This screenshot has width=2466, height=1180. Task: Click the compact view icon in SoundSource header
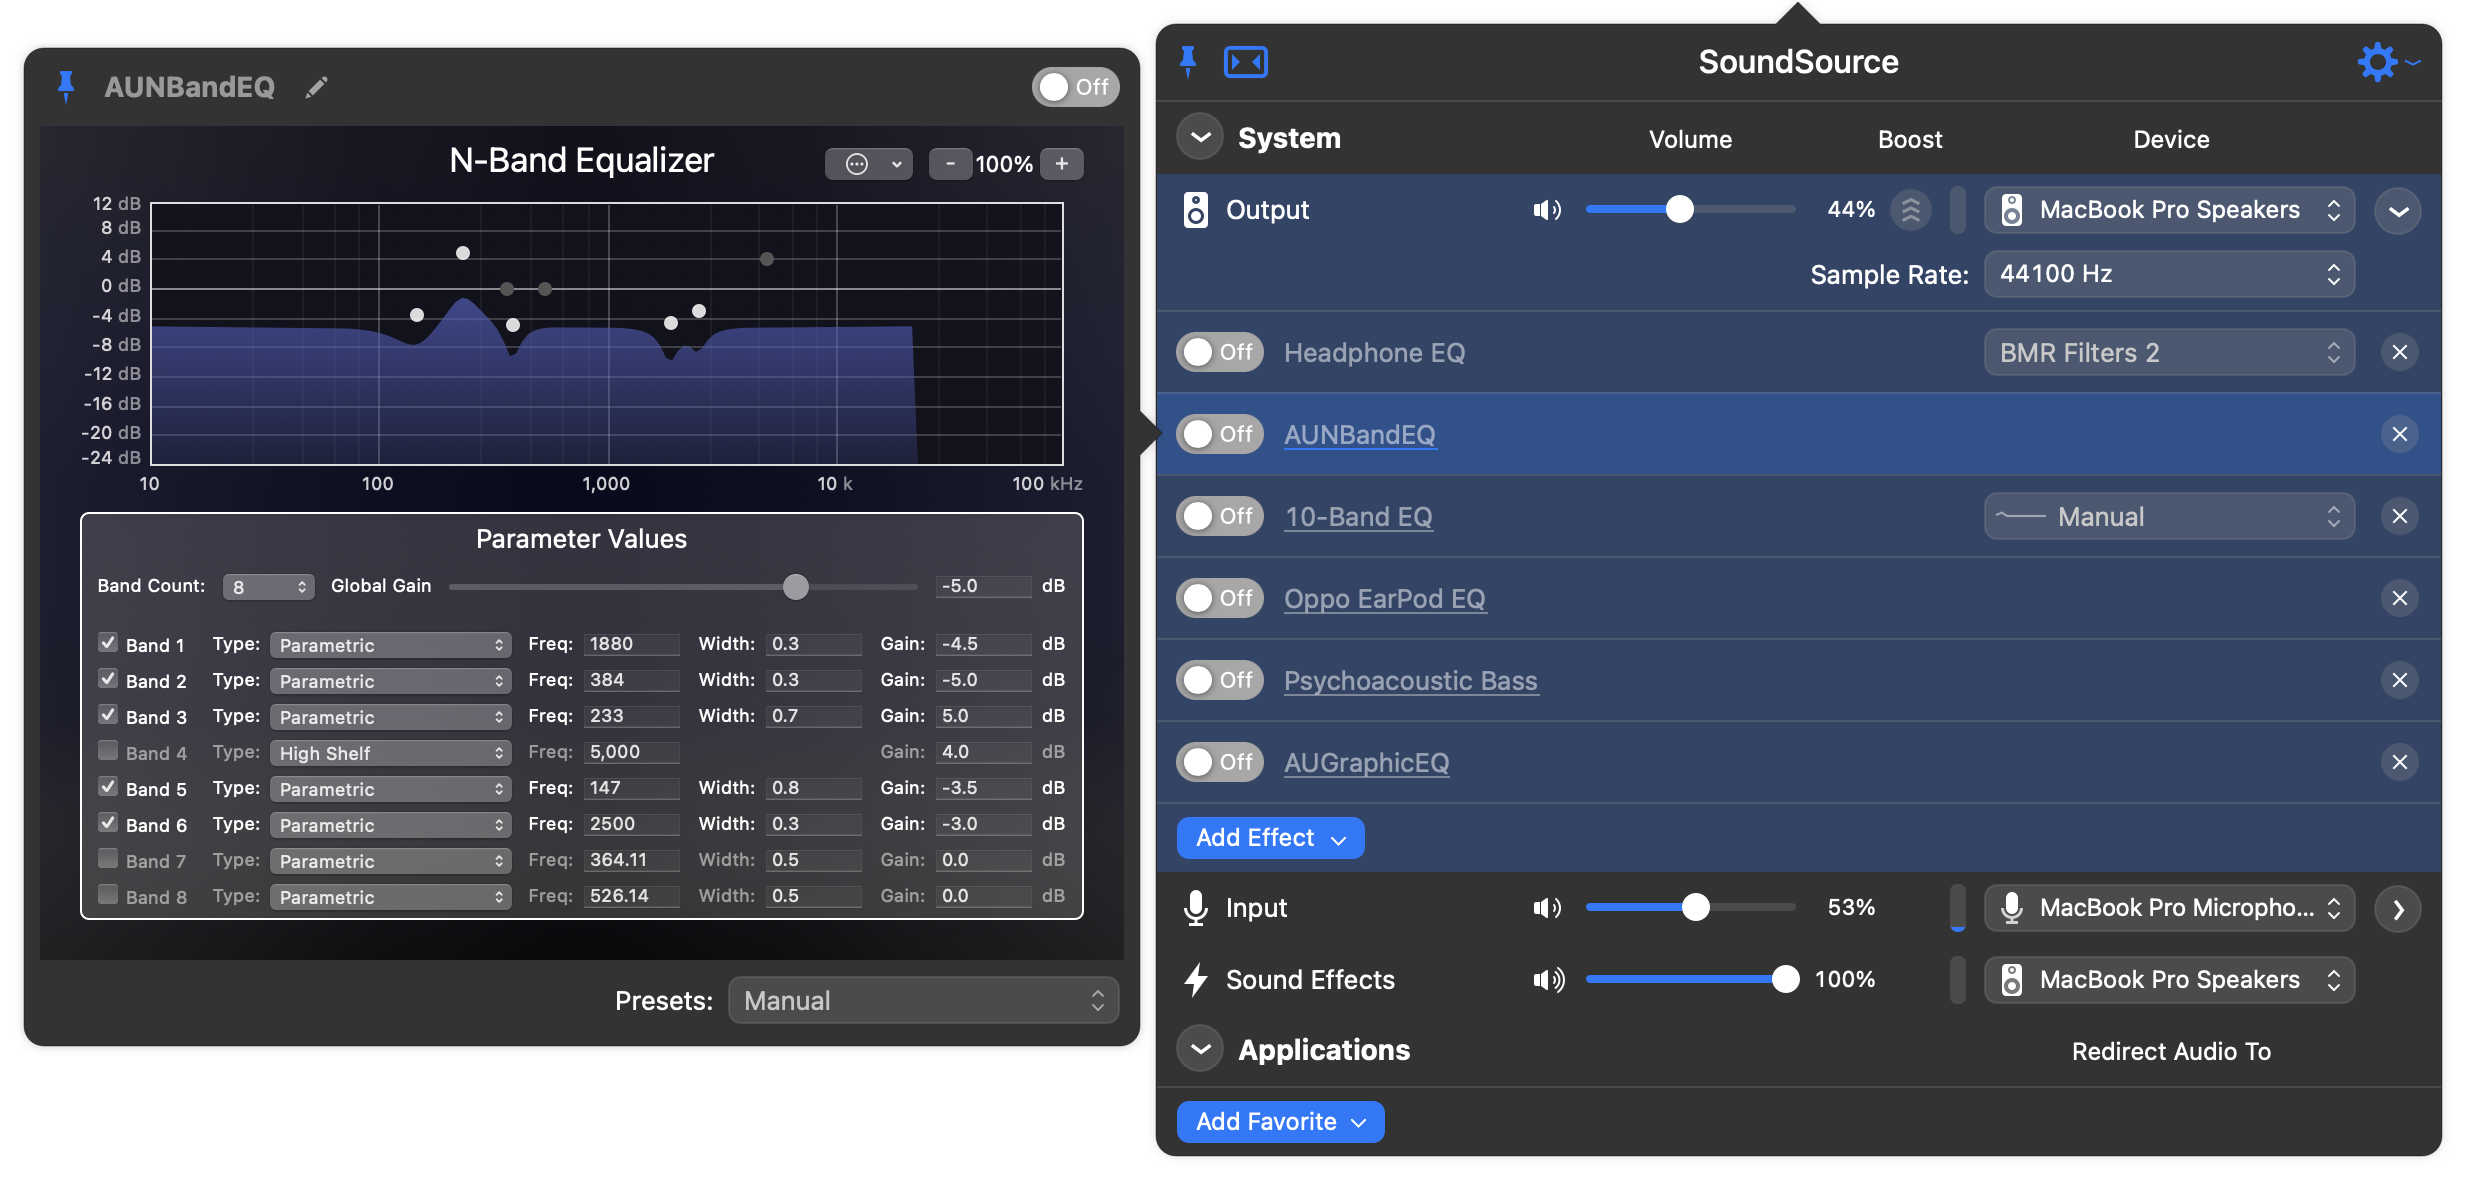tap(1245, 62)
